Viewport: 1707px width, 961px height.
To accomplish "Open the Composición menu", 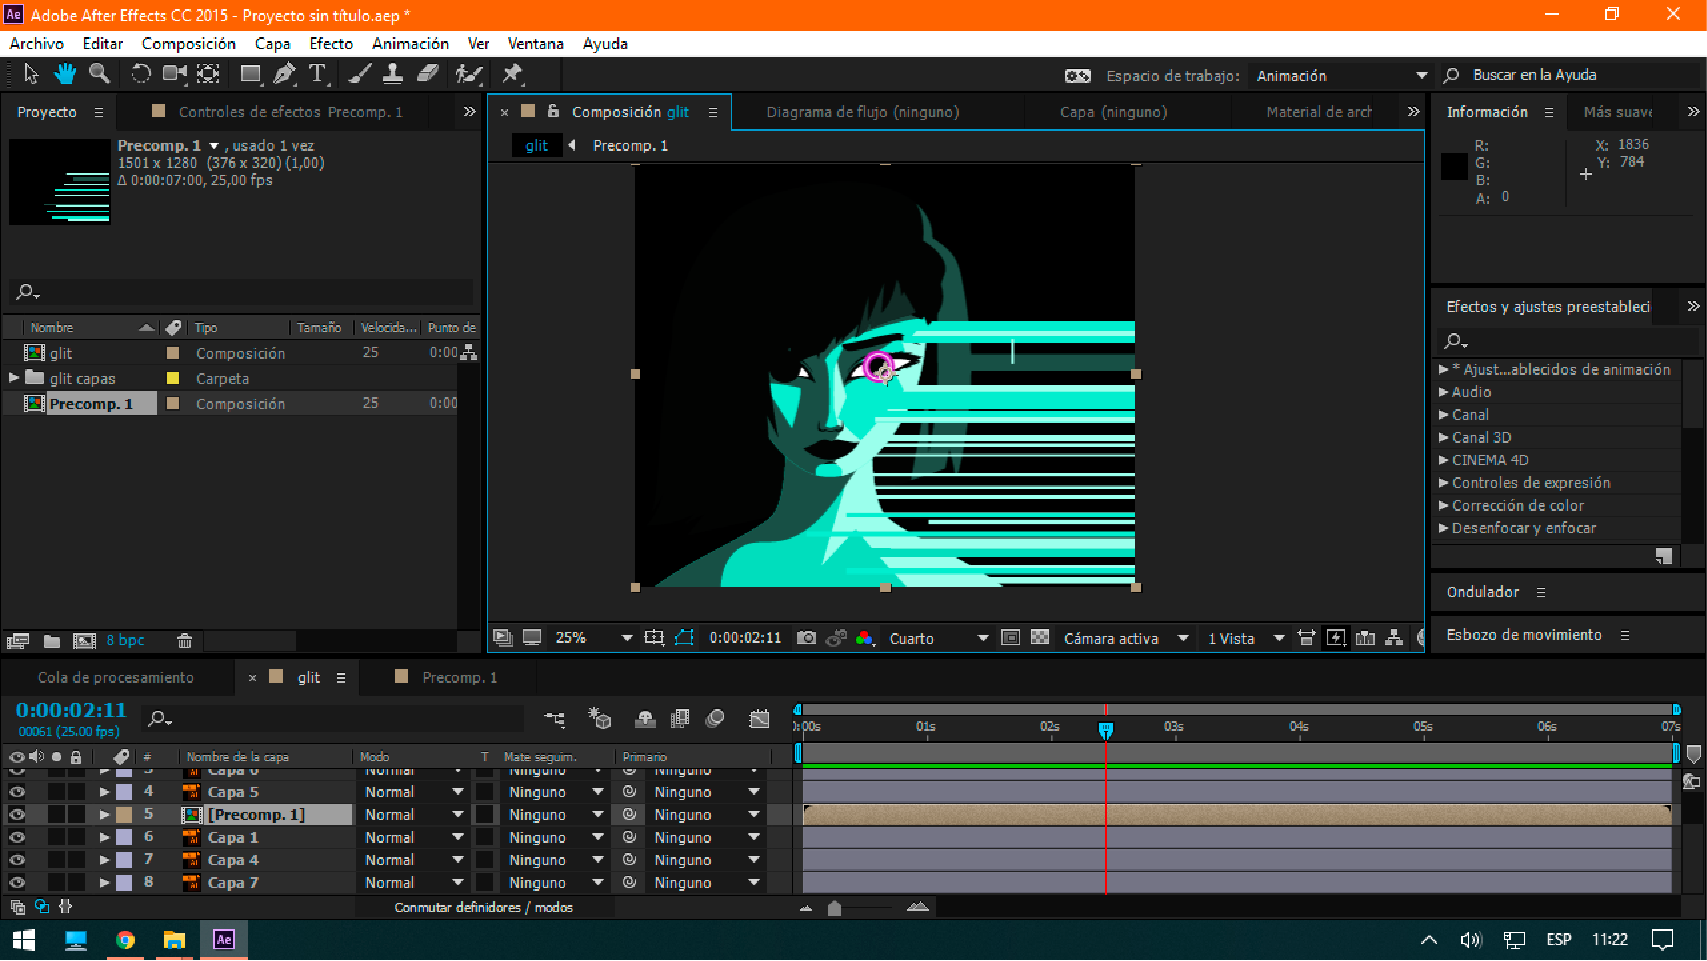I will pyautogui.click(x=189, y=44).
